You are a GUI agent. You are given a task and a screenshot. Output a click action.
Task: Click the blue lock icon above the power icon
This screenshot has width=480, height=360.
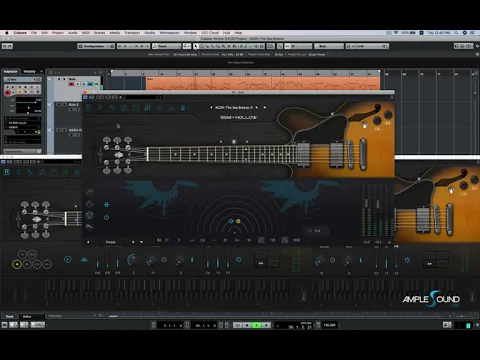click(106, 205)
